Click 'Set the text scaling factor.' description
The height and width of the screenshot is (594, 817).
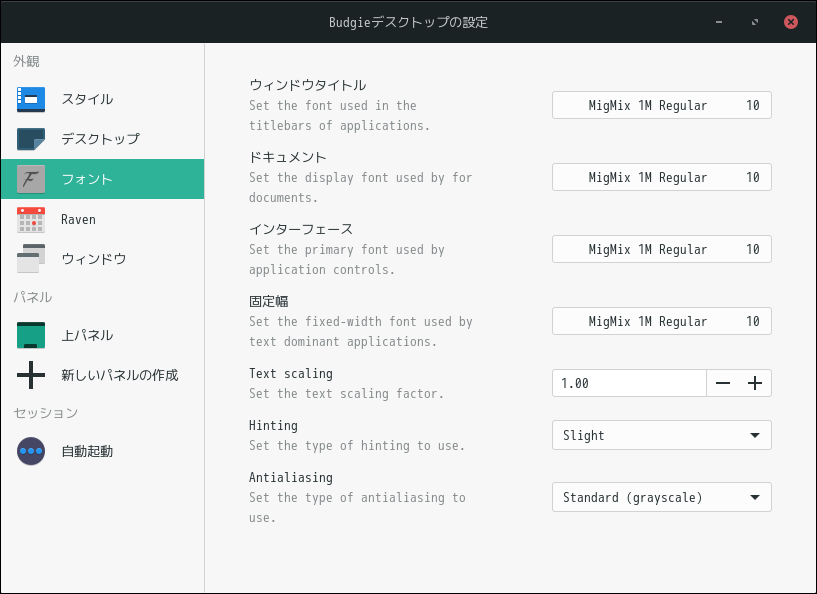click(346, 393)
